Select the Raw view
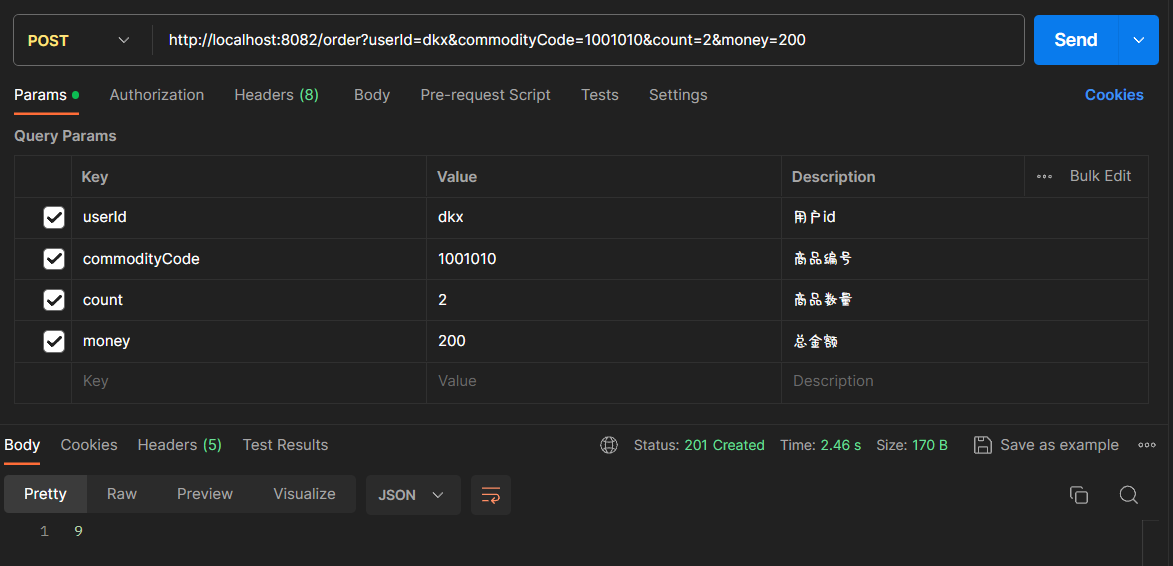1173x566 pixels. pyautogui.click(x=122, y=494)
